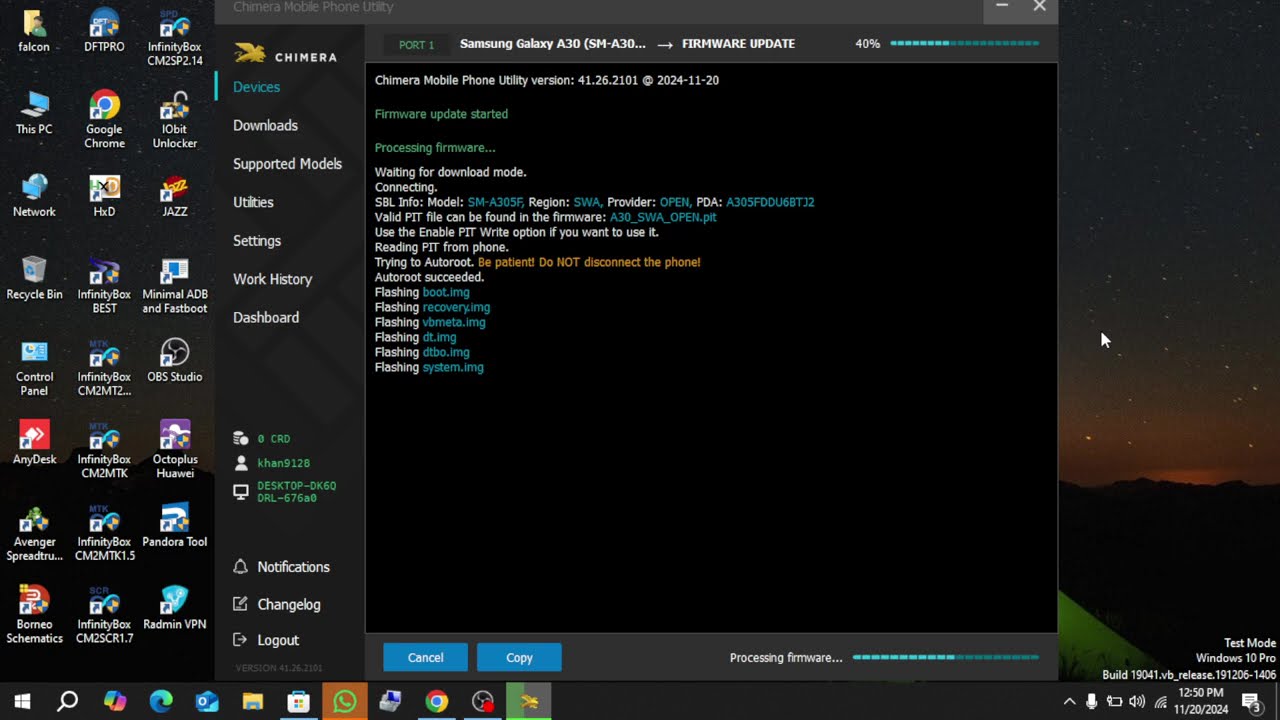Select Google Chrome desktop shortcut

(104, 120)
